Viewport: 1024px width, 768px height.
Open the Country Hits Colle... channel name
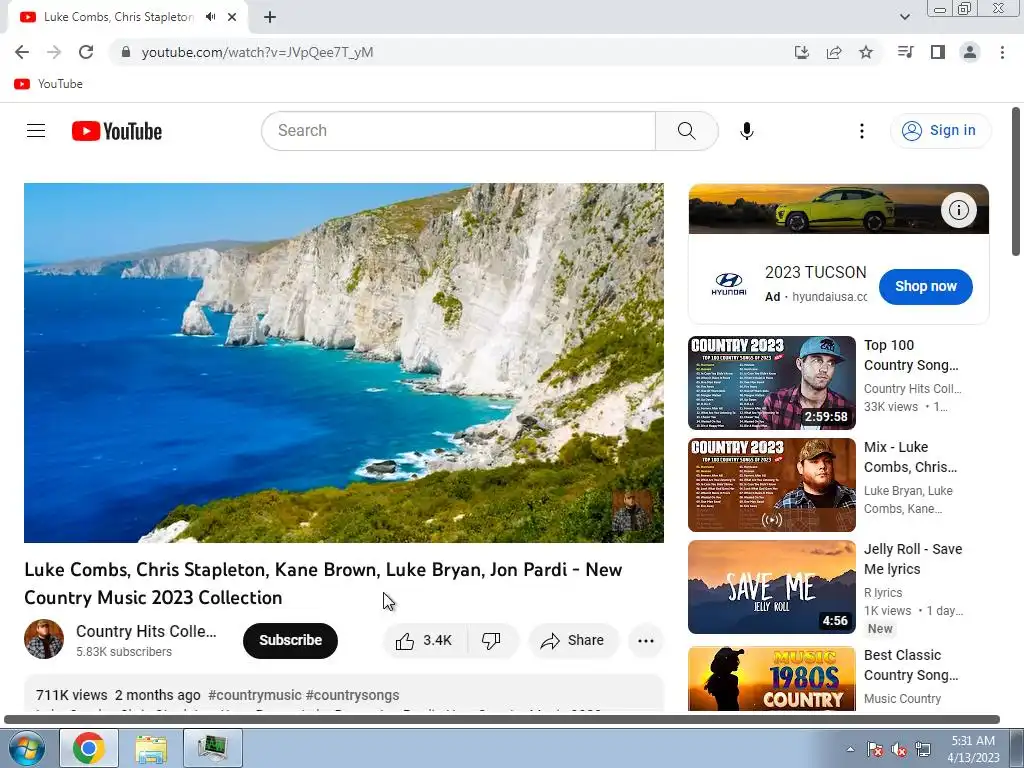(x=146, y=632)
